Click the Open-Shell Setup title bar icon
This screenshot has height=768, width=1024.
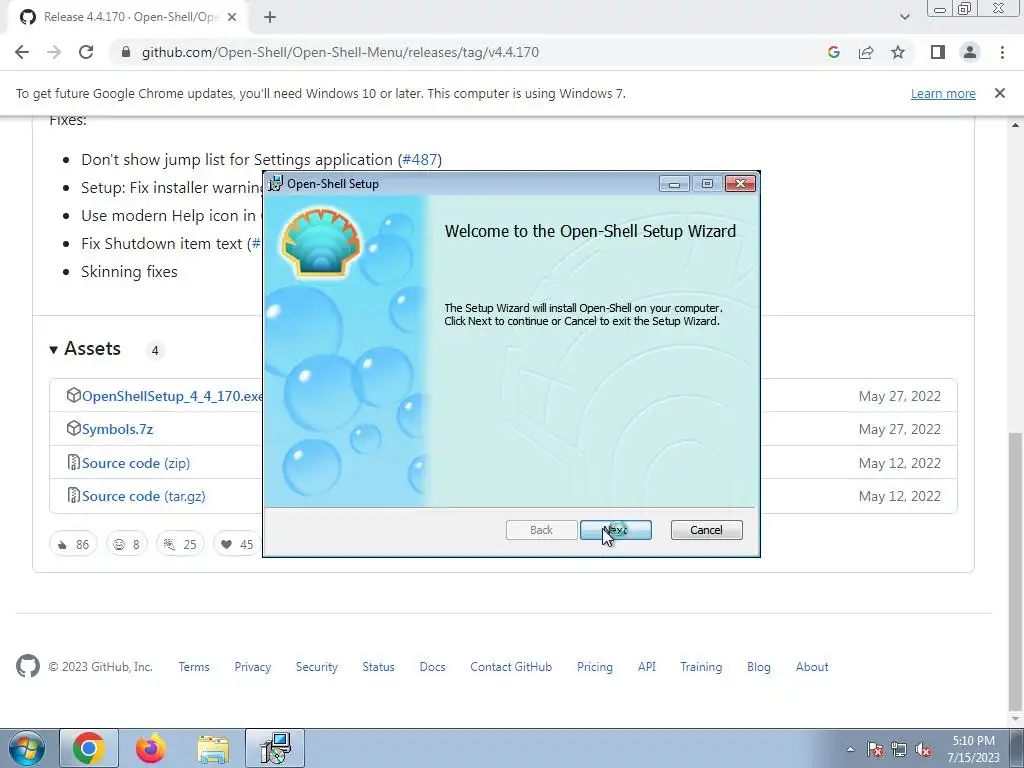click(276, 183)
